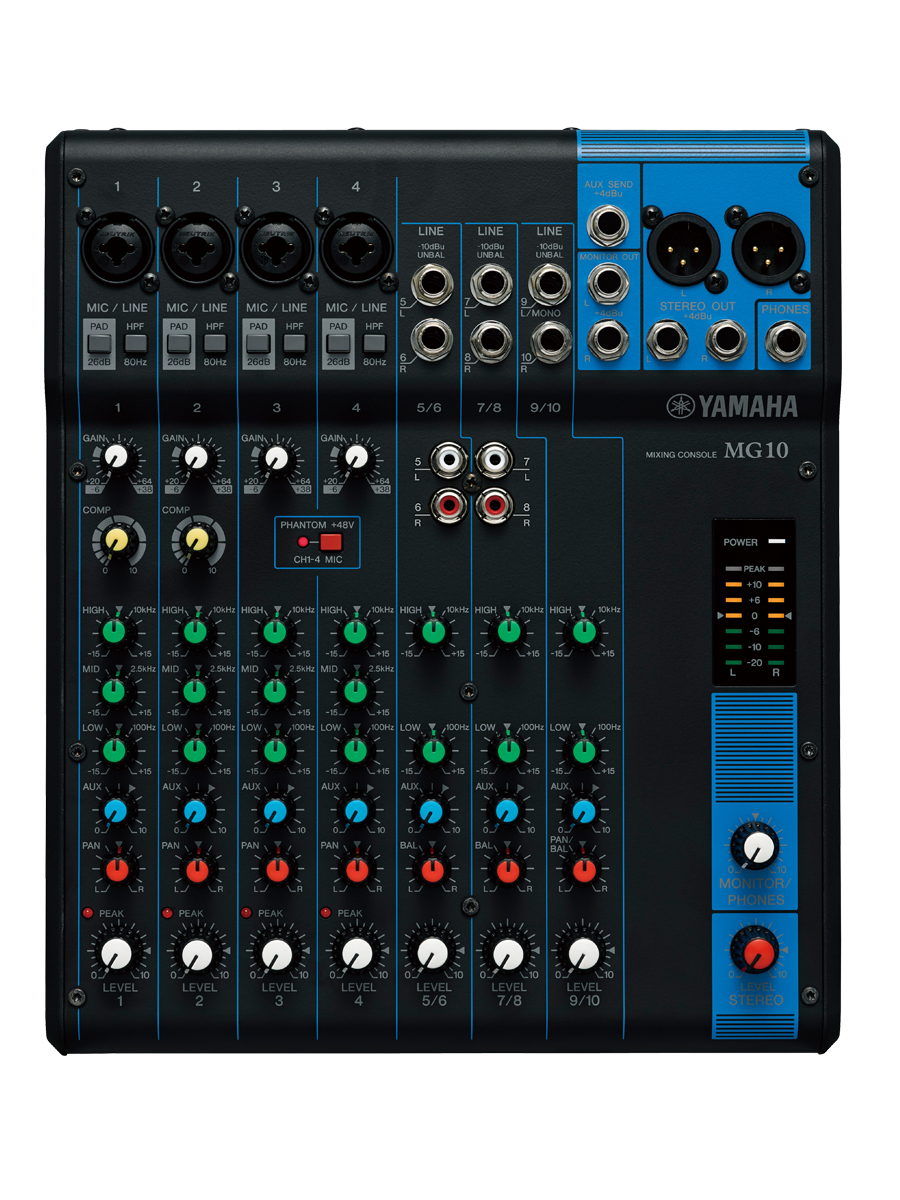The image size is (900, 1200).
Task: Click the channel 2 GAIN knob
Action: [197, 458]
